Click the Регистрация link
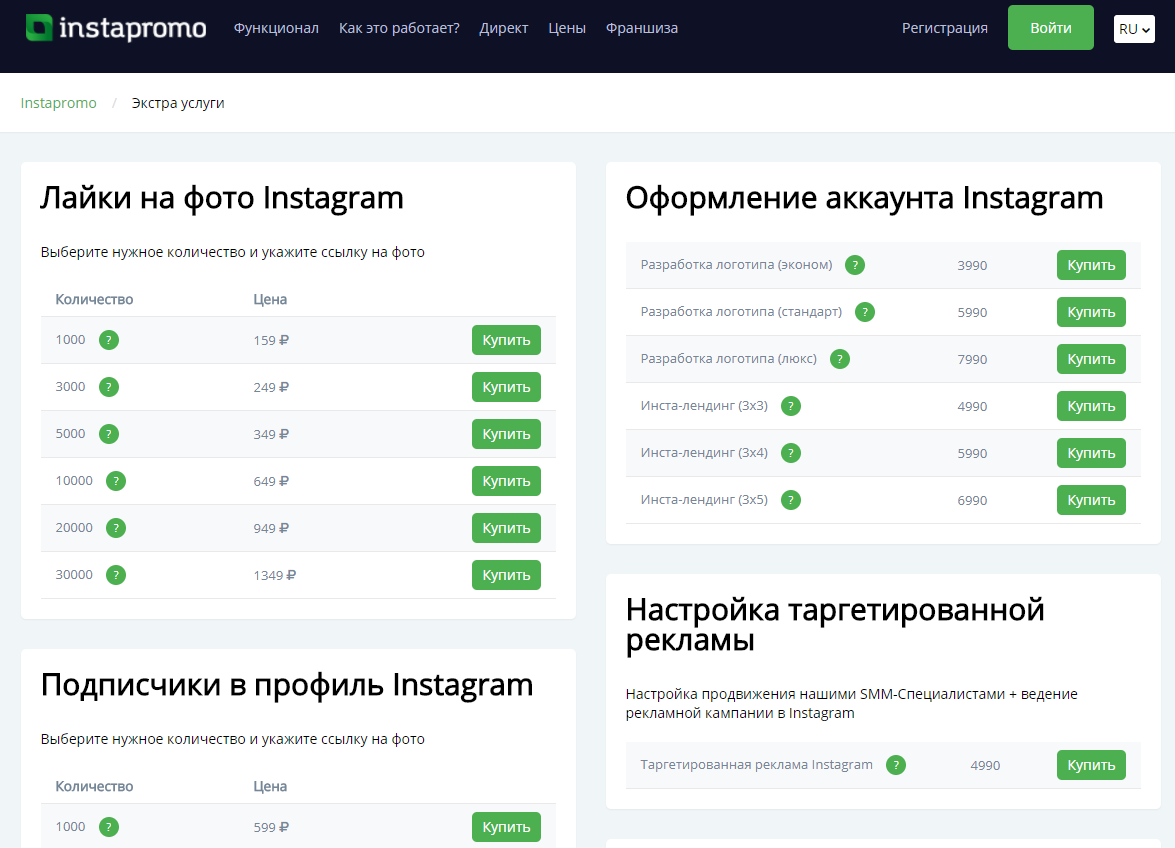Viewport: 1175px width, 848px height. [944, 28]
